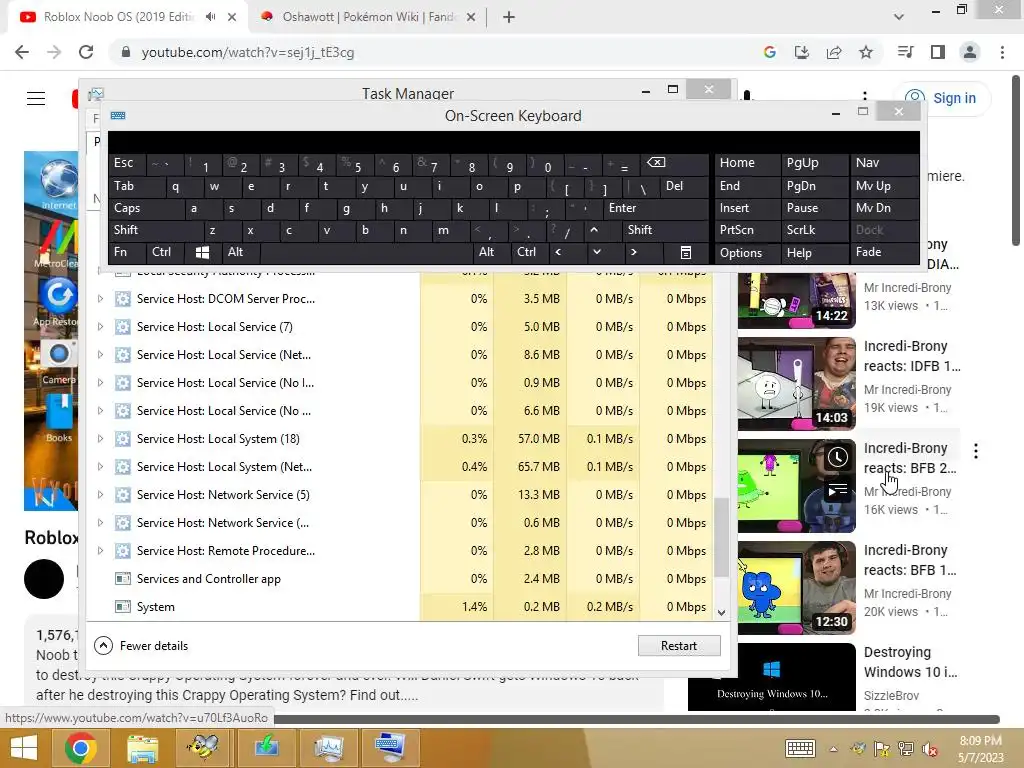
Task: Open Options on On-Screen Keyboard
Action: click(x=747, y=252)
